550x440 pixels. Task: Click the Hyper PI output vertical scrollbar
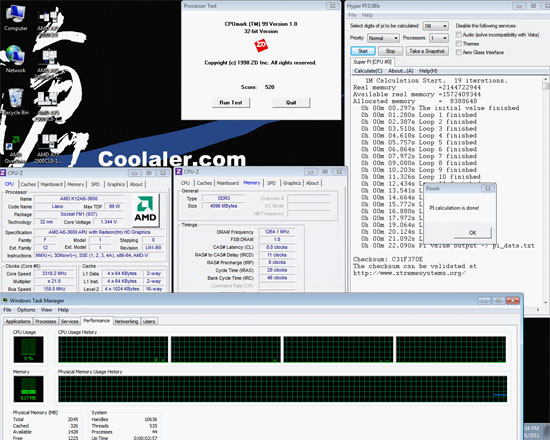[545, 192]
